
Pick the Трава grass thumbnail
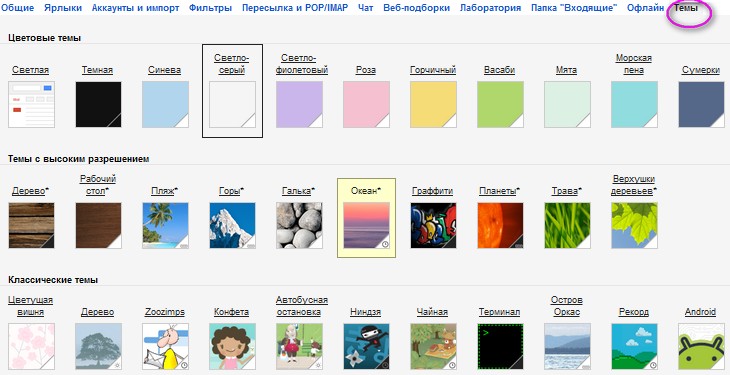[x=568, y=225]
